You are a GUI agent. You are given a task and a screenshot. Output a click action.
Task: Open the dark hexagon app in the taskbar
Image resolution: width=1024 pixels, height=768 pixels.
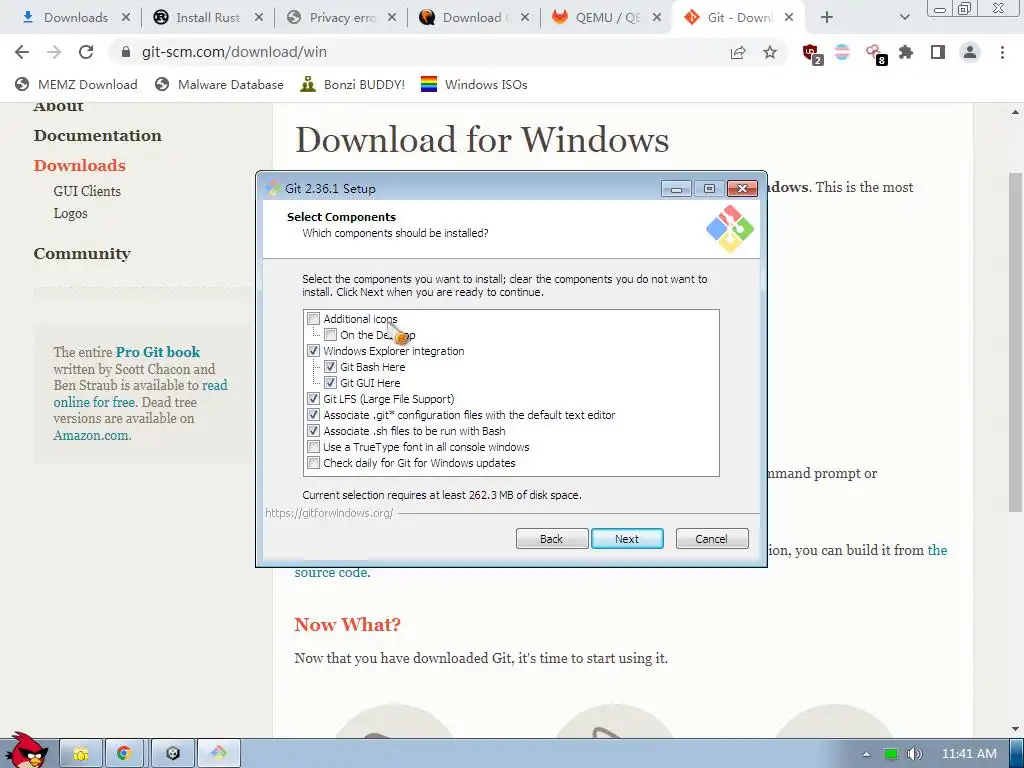pos(172,753)
